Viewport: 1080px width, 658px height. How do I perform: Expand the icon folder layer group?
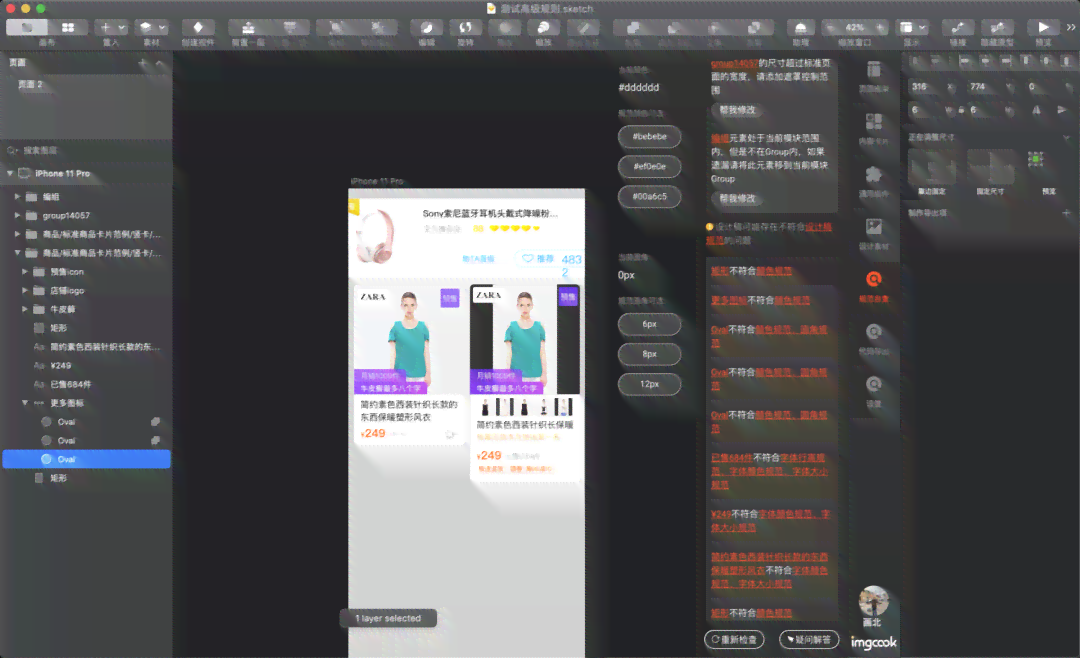tap(25, 271)
